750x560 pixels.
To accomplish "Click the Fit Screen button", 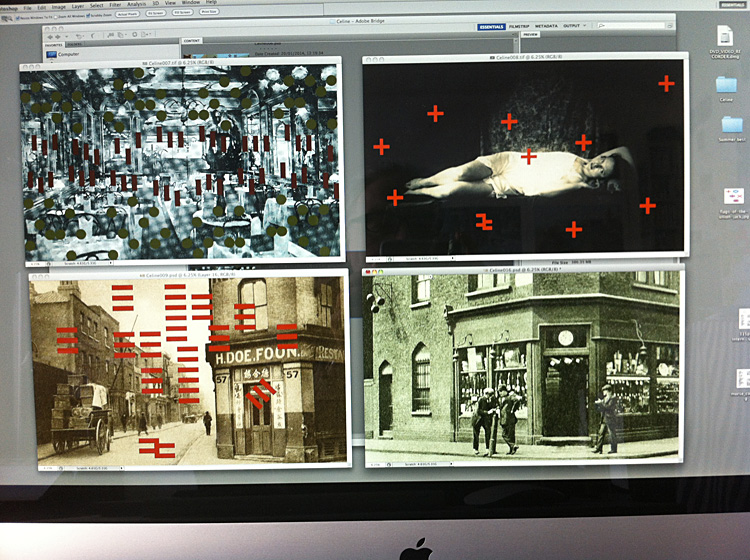I will click(155, 13).
